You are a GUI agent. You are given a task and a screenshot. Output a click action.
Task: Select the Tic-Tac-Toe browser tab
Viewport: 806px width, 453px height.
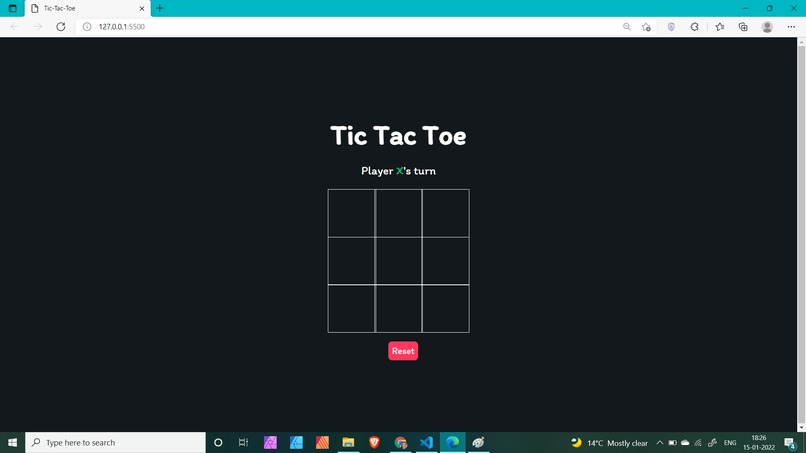87,8
